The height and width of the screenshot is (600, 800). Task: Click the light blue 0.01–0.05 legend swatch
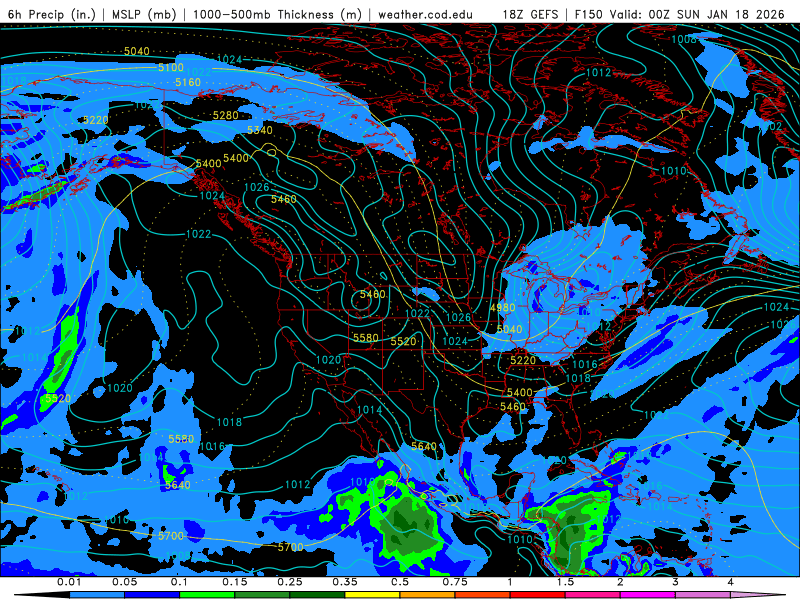[x=97, y=595]
